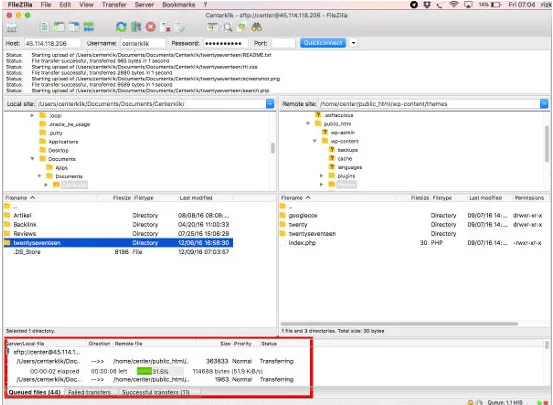Select the index.php file in remote list
Image resolution: width=553 pixels, height=405 pixels.
coord(414,243)
